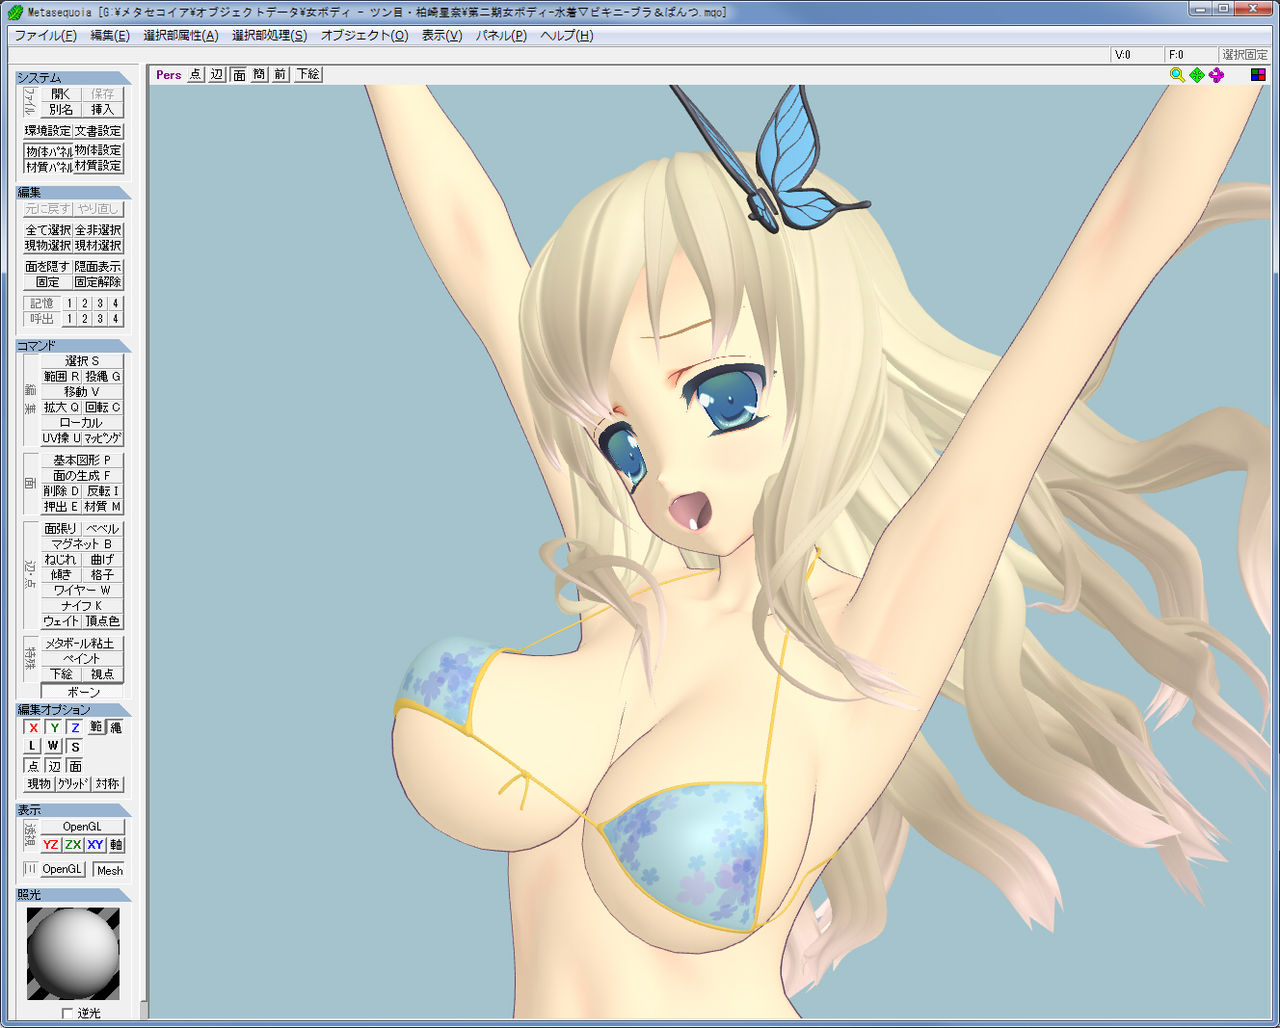1280x1028 pixels.
Task: Open the オブジェクト(O) menu
Action: pyautogui.click(x=364, y=35)
